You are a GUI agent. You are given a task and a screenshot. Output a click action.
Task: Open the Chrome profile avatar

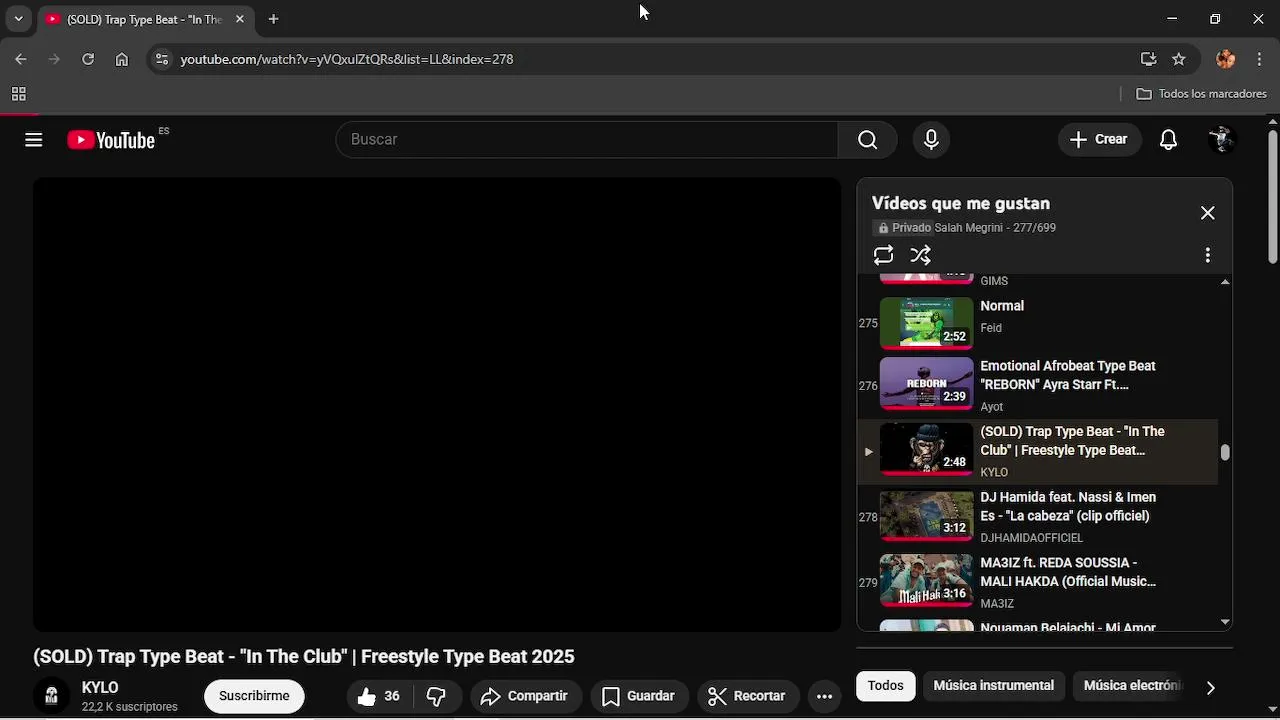click(1225, 59)
